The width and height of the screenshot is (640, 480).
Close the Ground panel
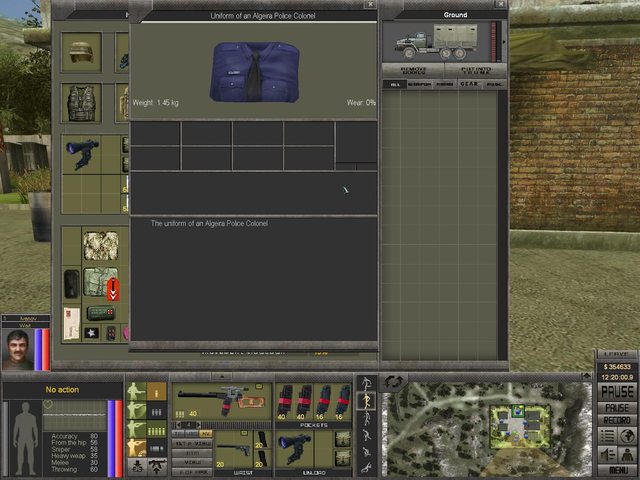coord(501,4)
